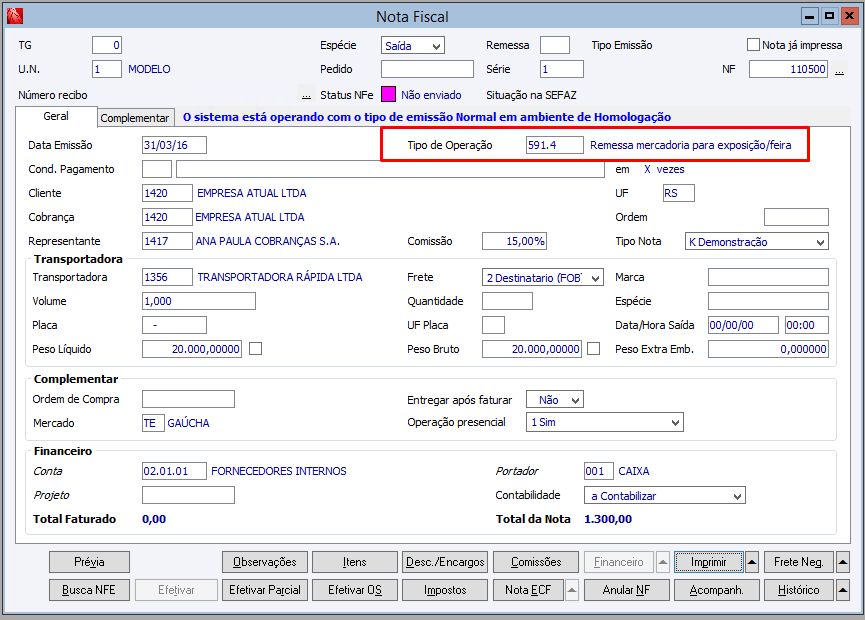Open the Número recibo ellipsis lookup button
Image resolution: width=865 pixels, height=620 pixels.
(x=306, y=95)
